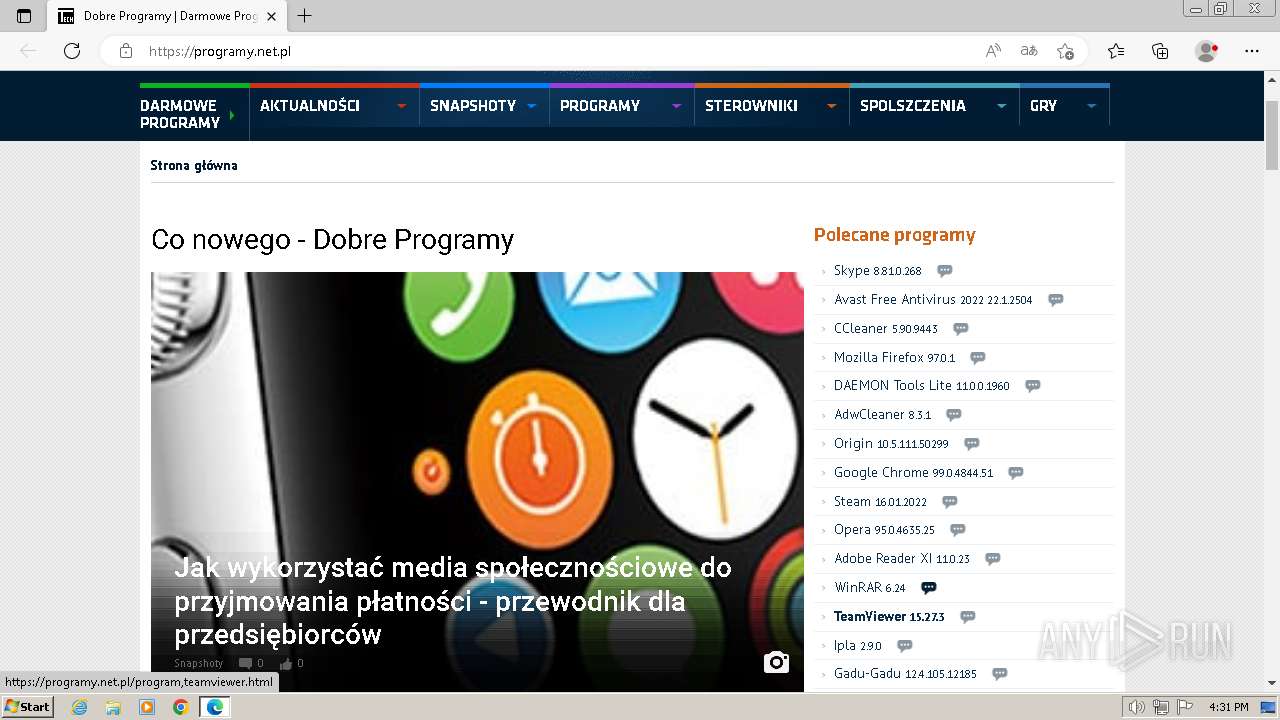Click comment bubble next to CCleaner
The width and height of the screenshot is (1280, 720).
click(961, 329)
